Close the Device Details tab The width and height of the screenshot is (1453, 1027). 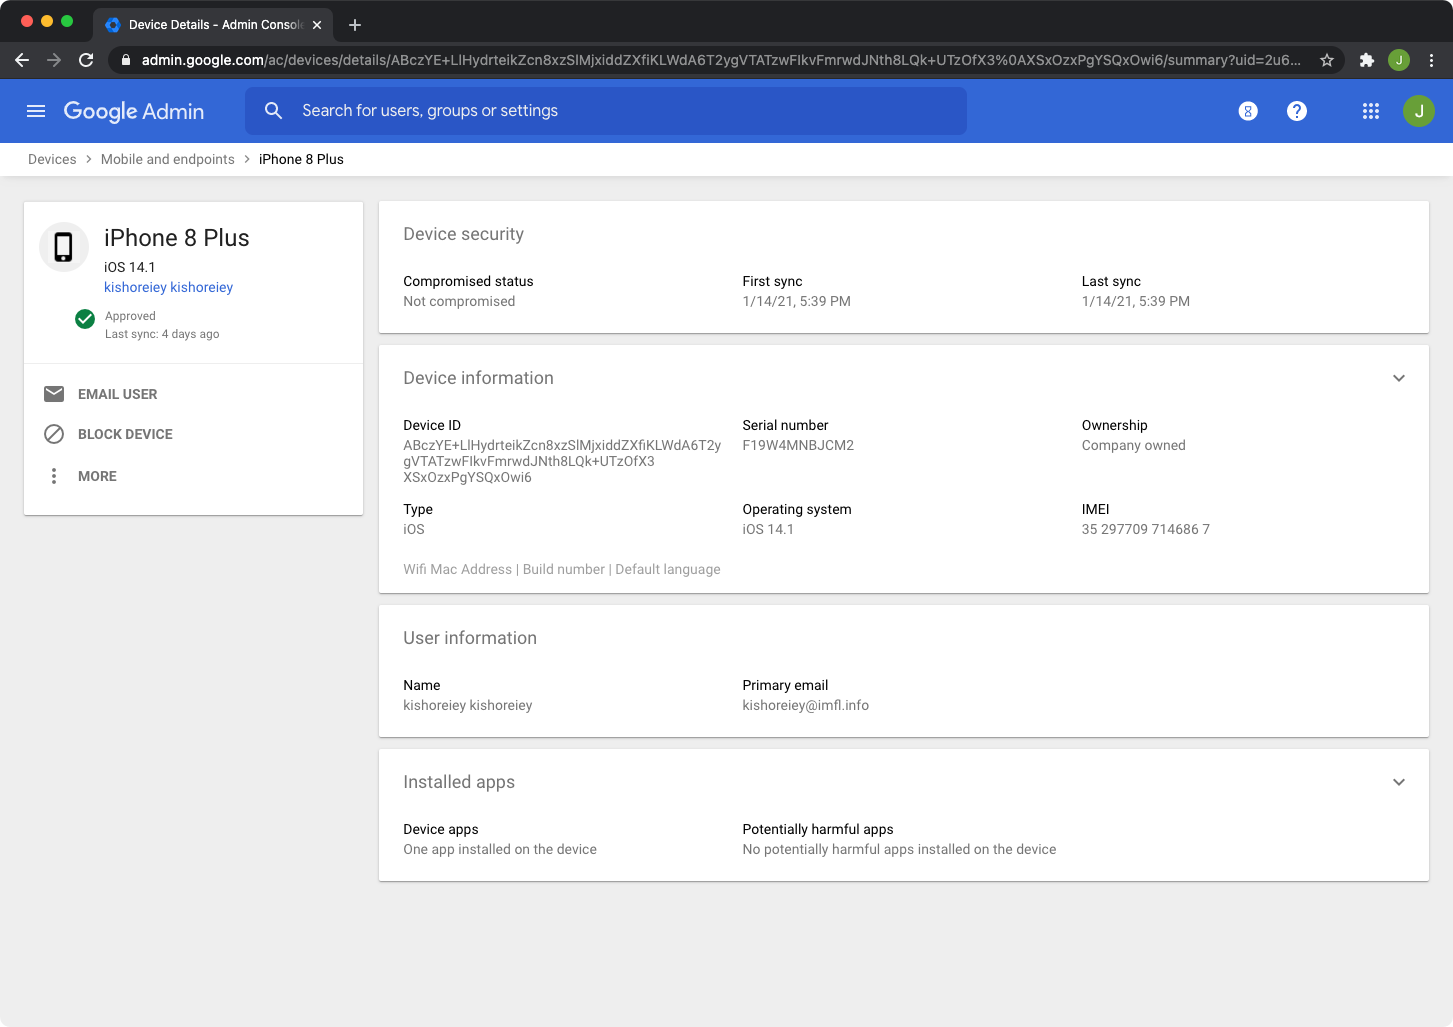coord(317,25)
